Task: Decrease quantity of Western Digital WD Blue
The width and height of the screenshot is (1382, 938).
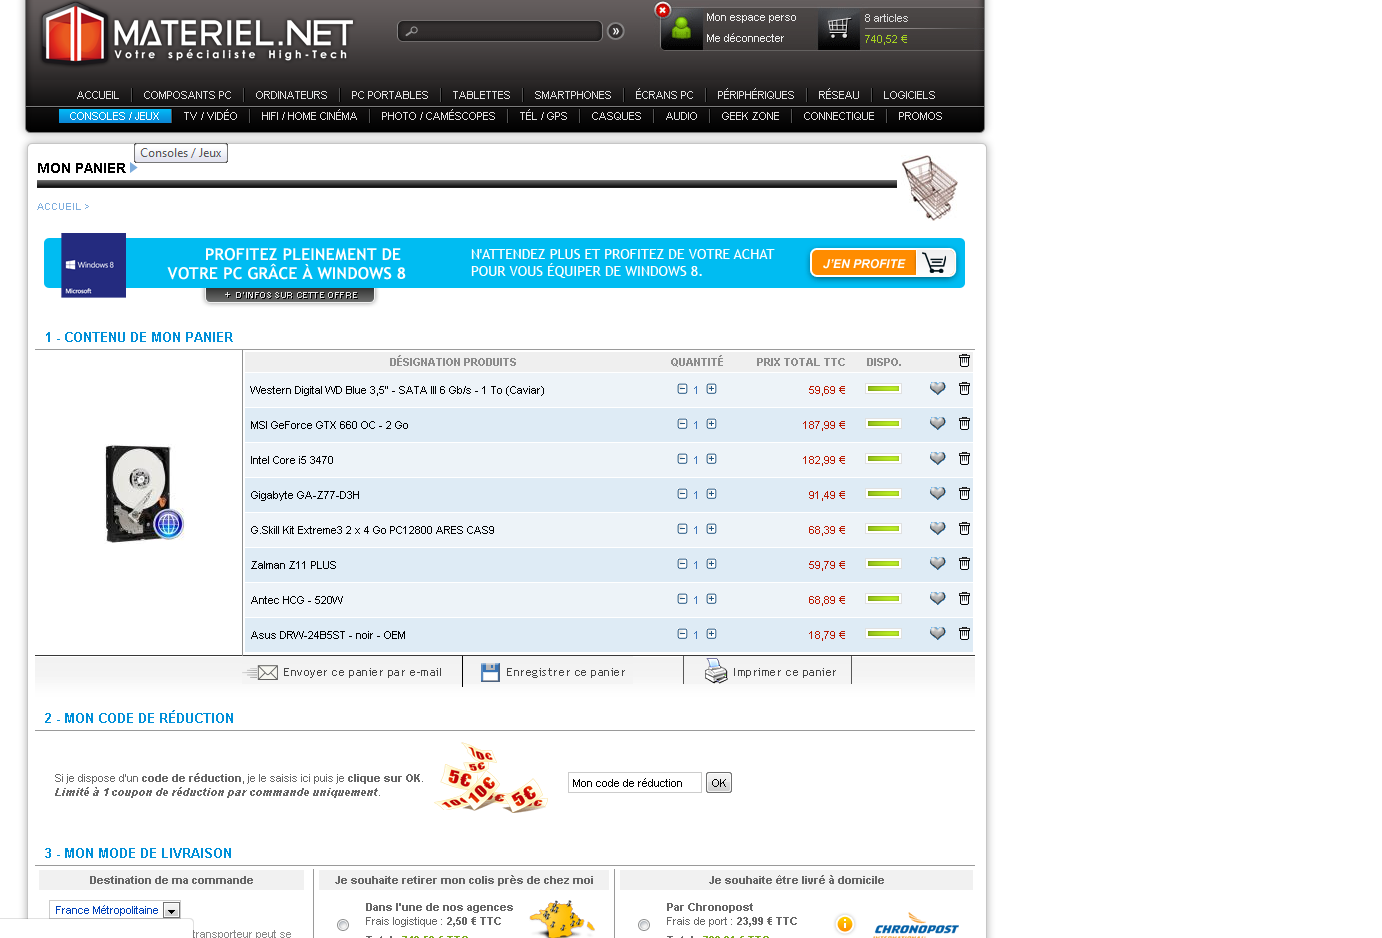Action: (682, 389)
